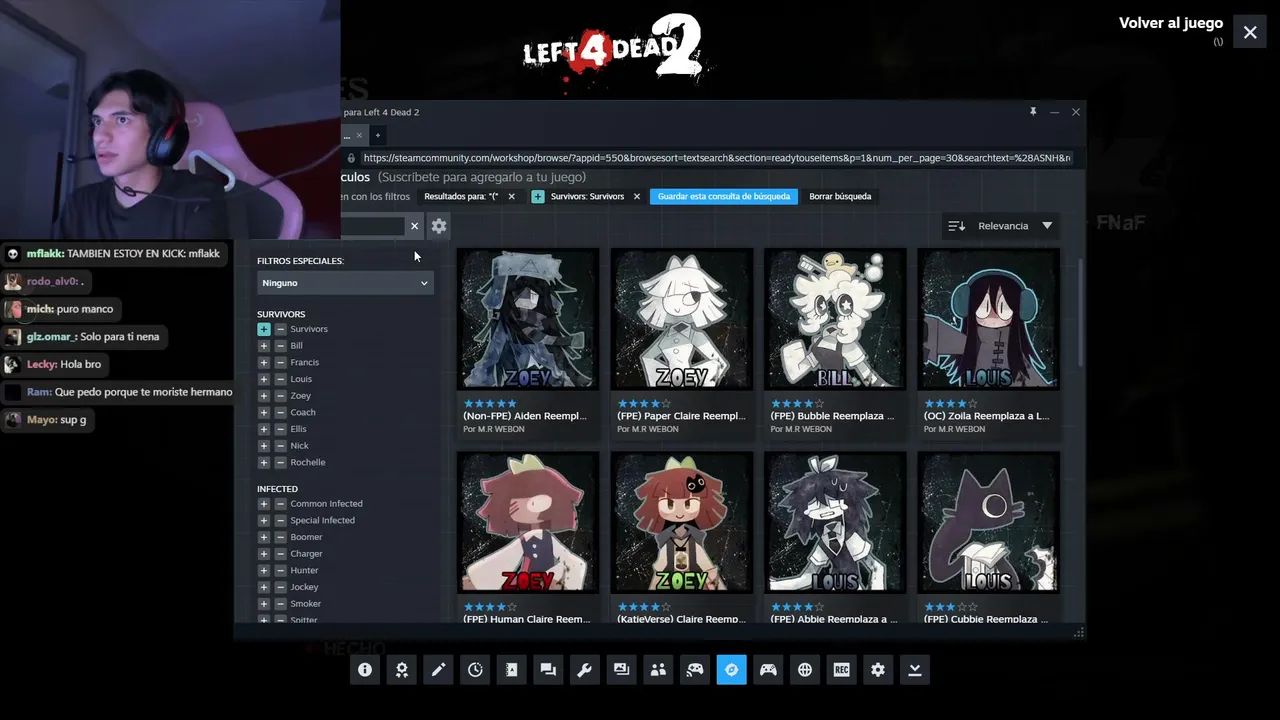Open the (FPE) Cubbie Louis thumbnail
1280x720 pixels.
click(988, 522)
